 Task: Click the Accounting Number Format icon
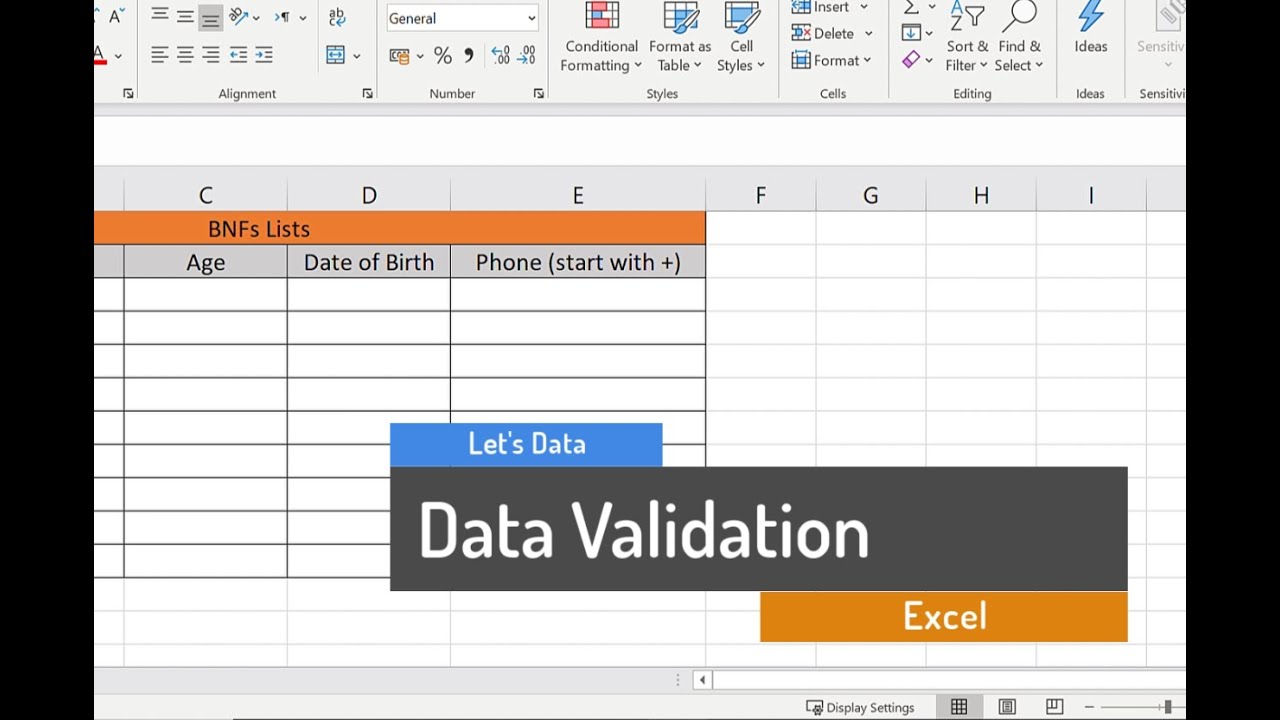(400, 56)
